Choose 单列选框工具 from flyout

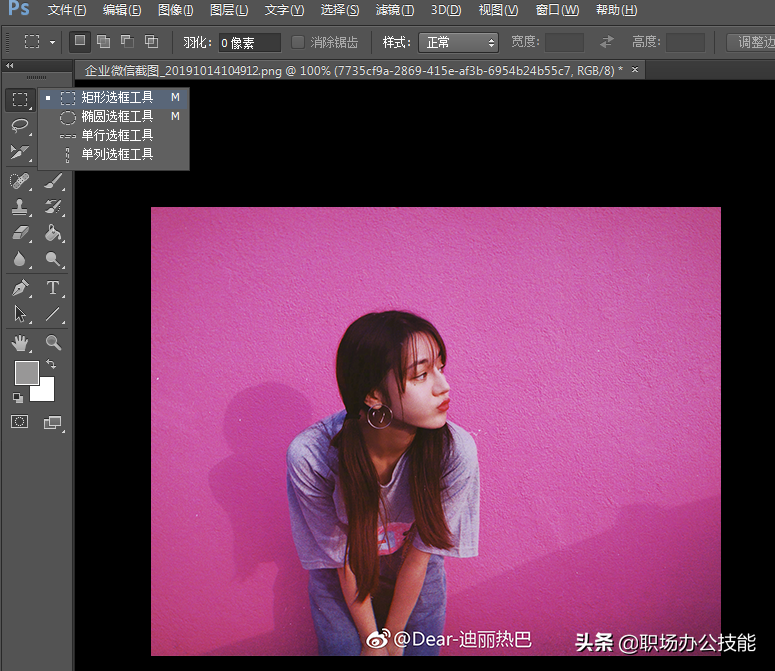coord(114,154)
